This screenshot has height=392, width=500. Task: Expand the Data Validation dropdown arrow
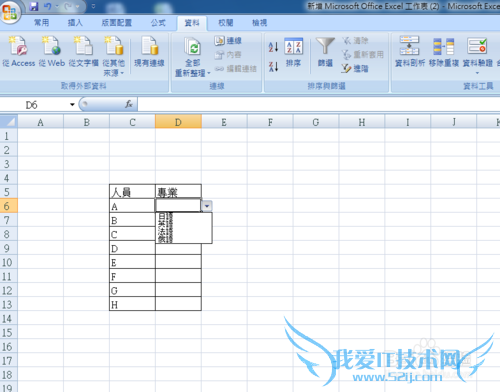[x=477, y=73]
